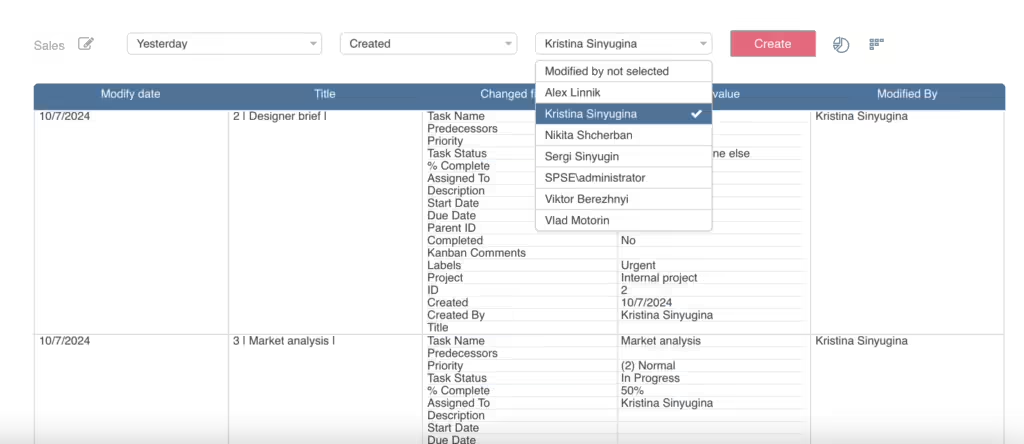Open the pie chart report icon

click(840, 44)
